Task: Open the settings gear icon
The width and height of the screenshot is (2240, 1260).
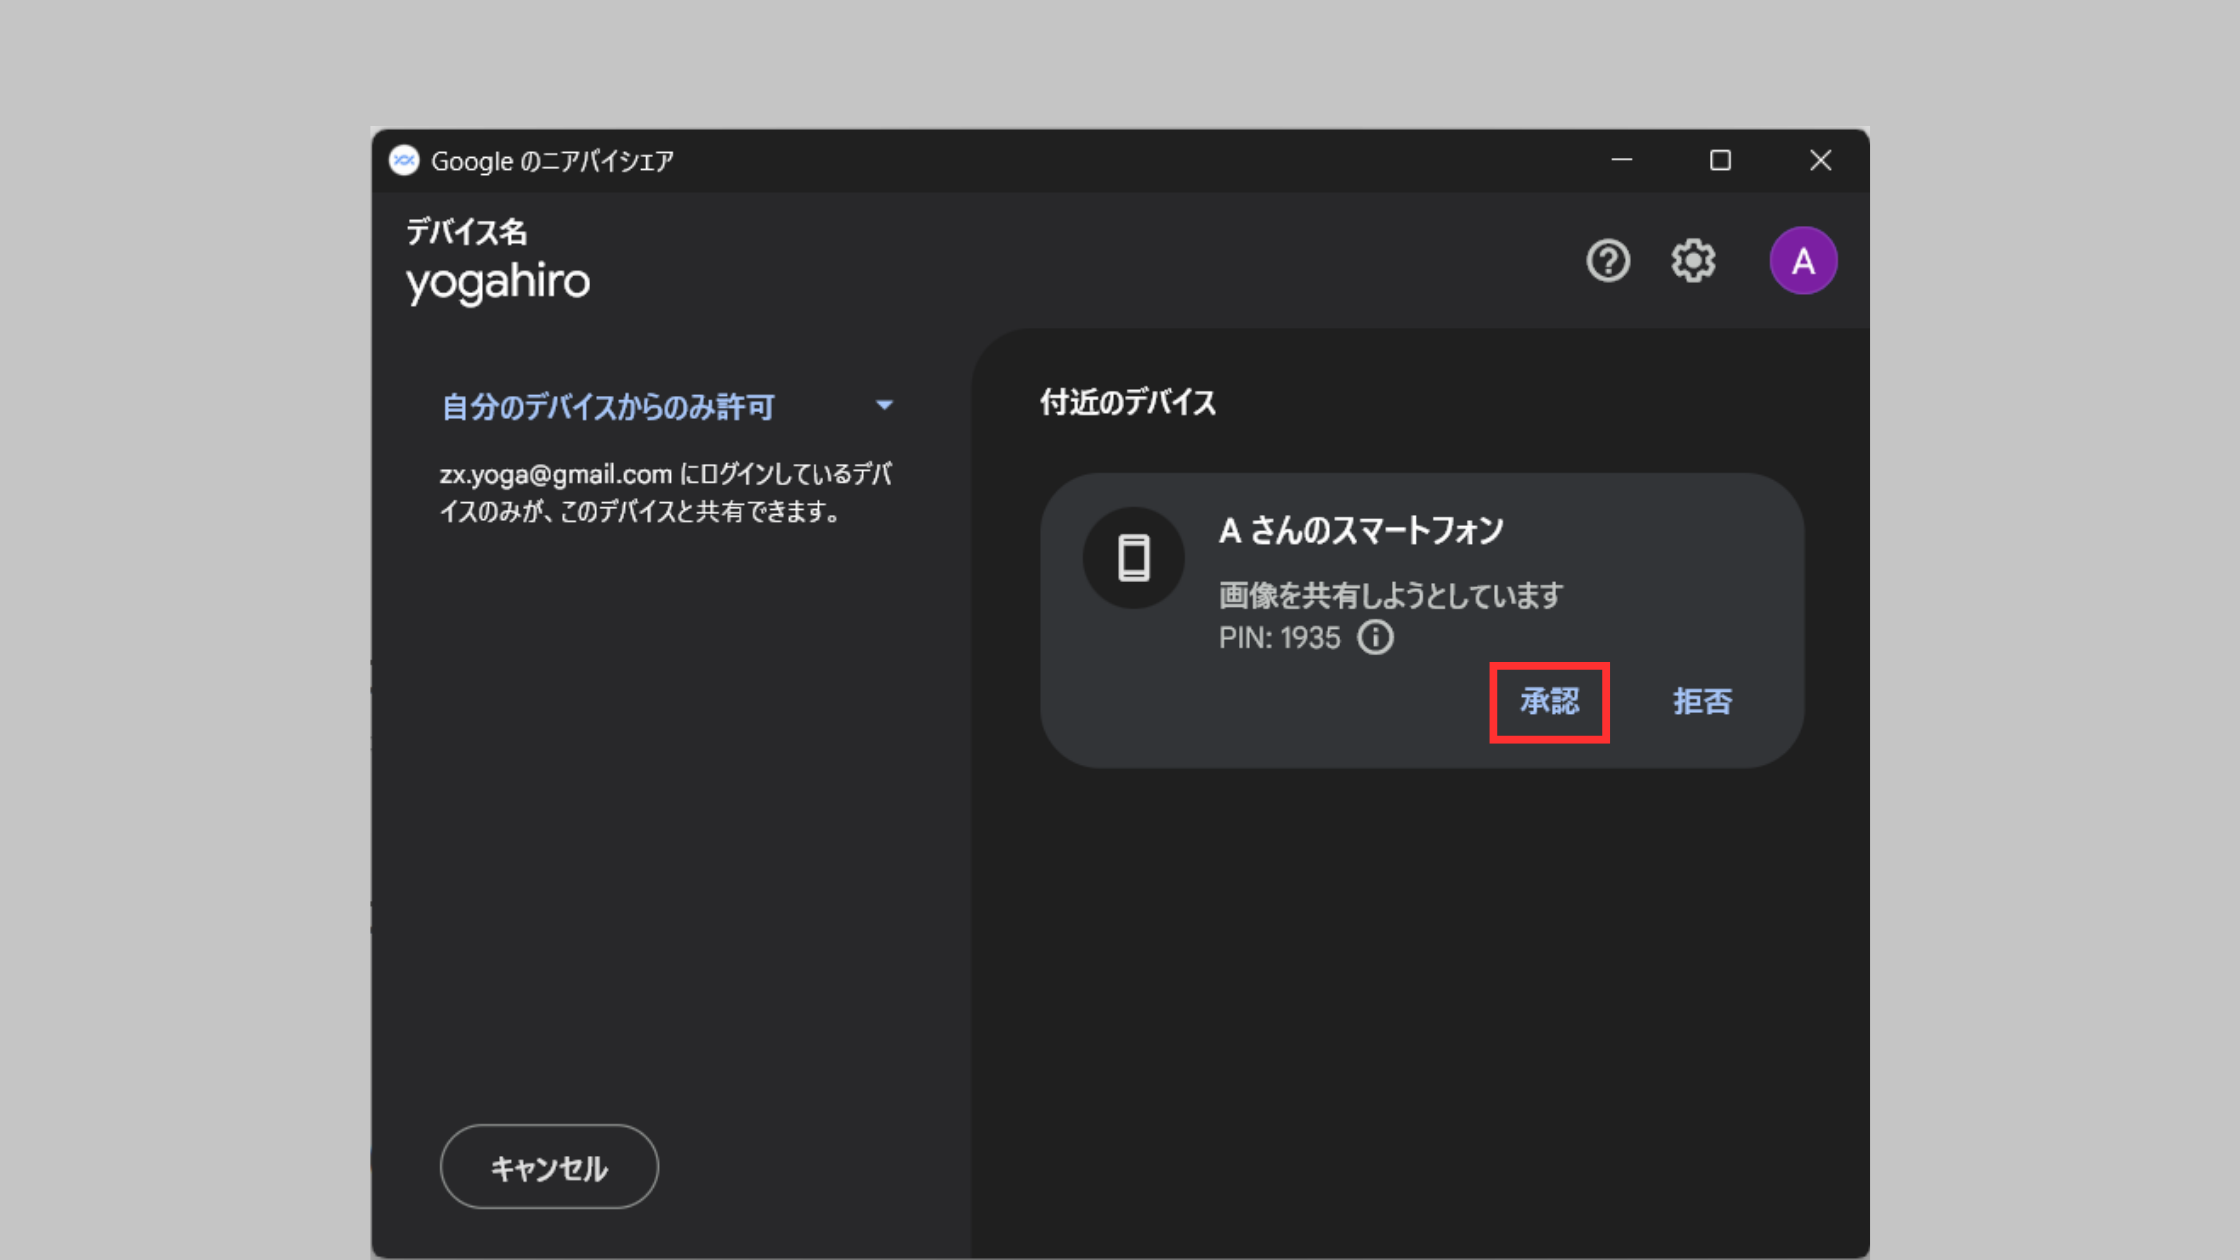Action: coord(1693,260)
